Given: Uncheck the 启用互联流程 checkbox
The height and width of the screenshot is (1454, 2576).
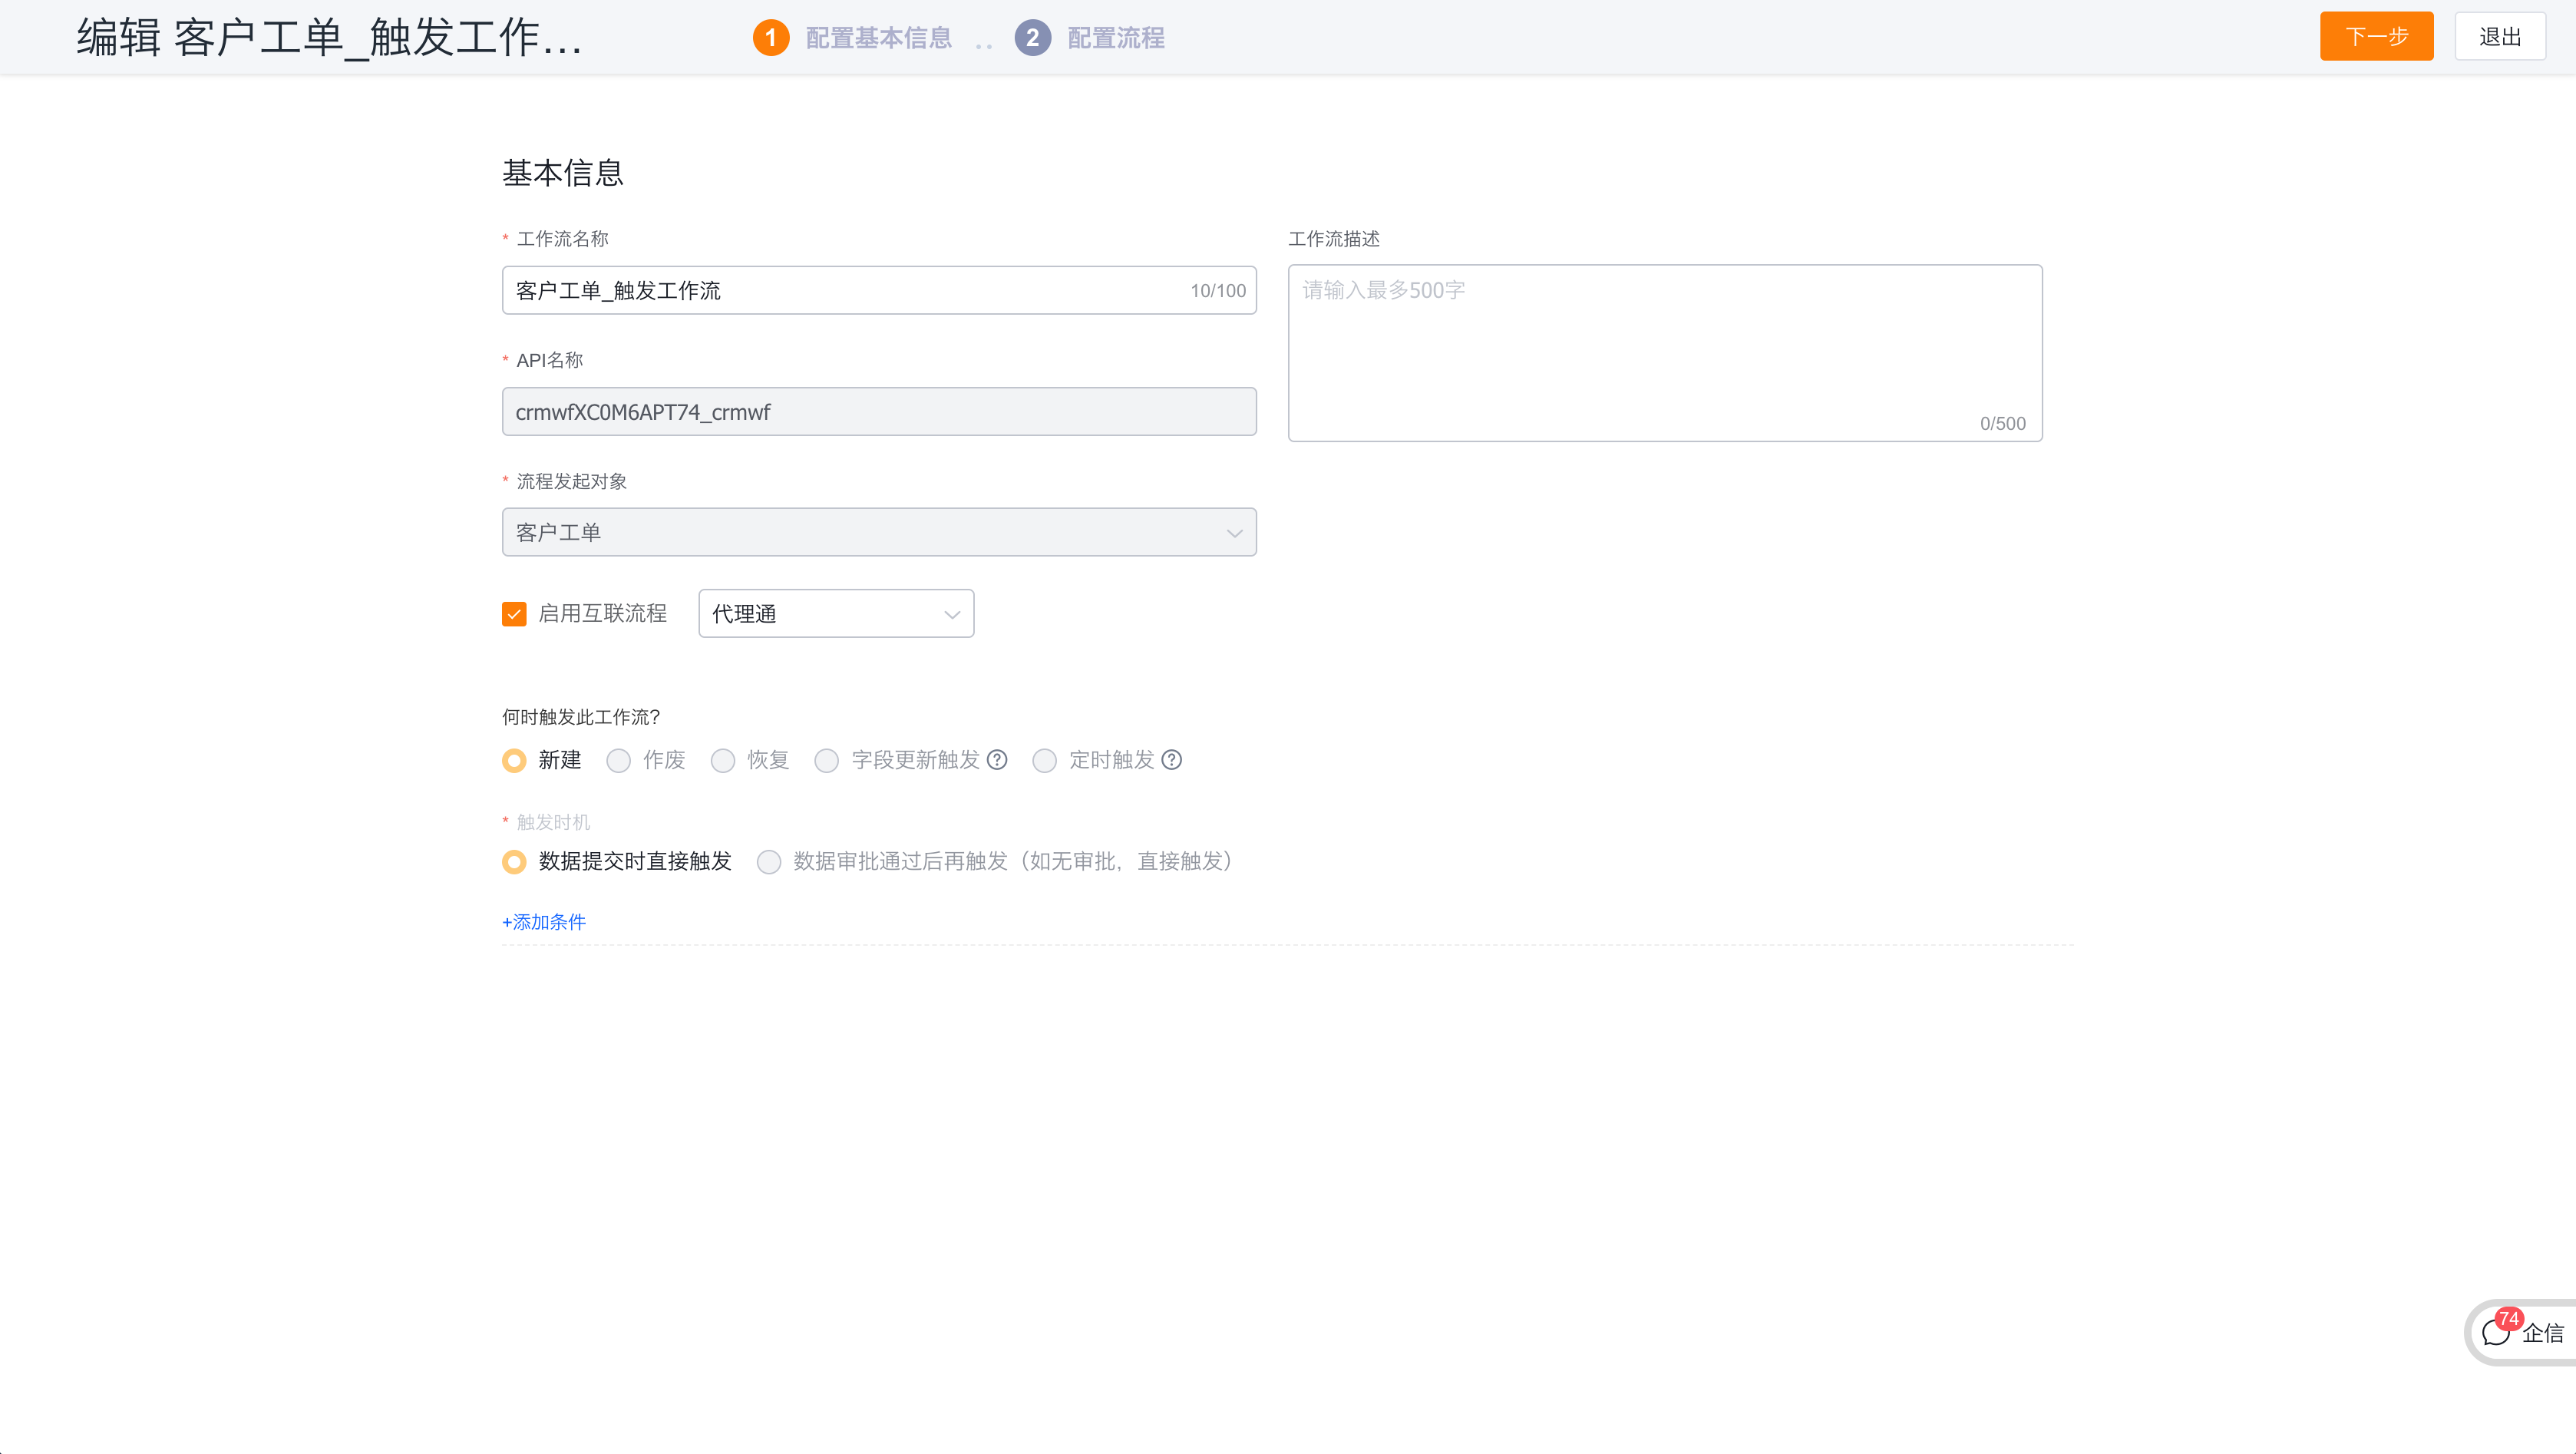Looking at the screenshot, I should pos(514,614).
